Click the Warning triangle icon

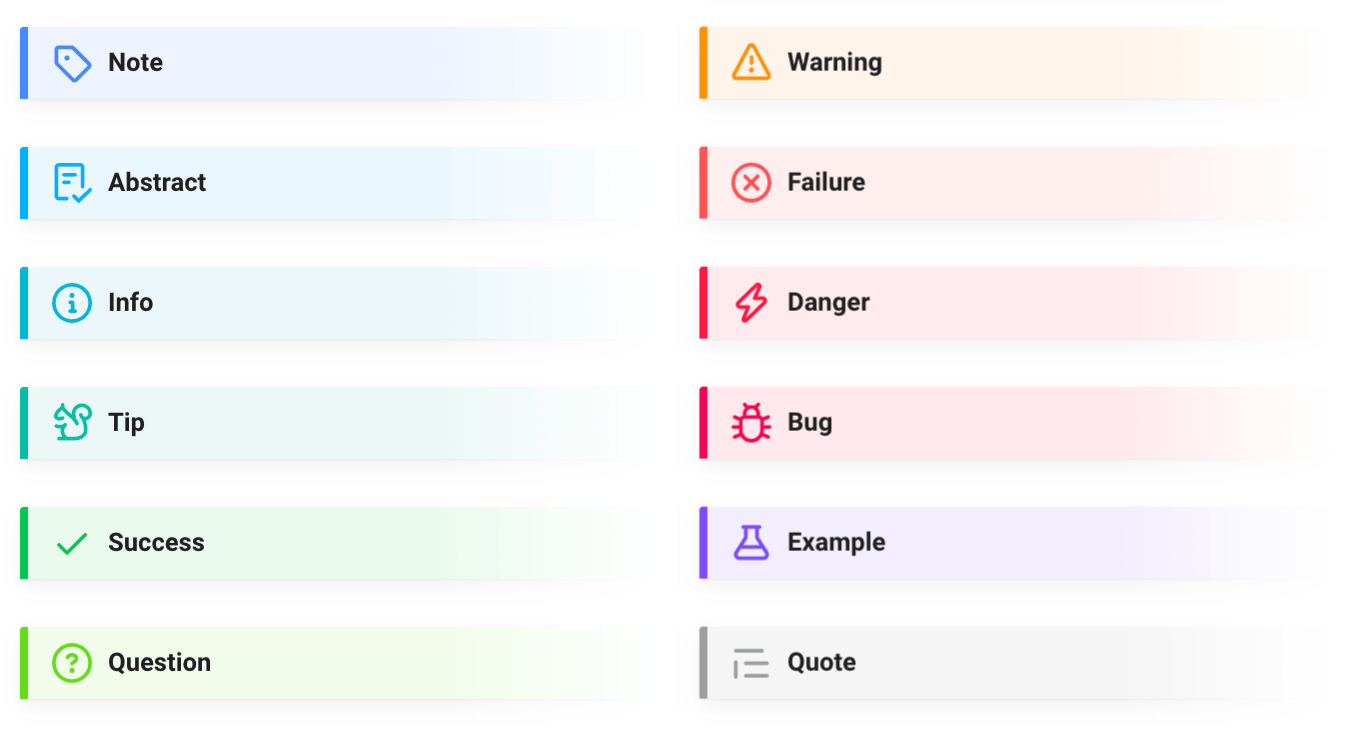(x=751, y=63)
